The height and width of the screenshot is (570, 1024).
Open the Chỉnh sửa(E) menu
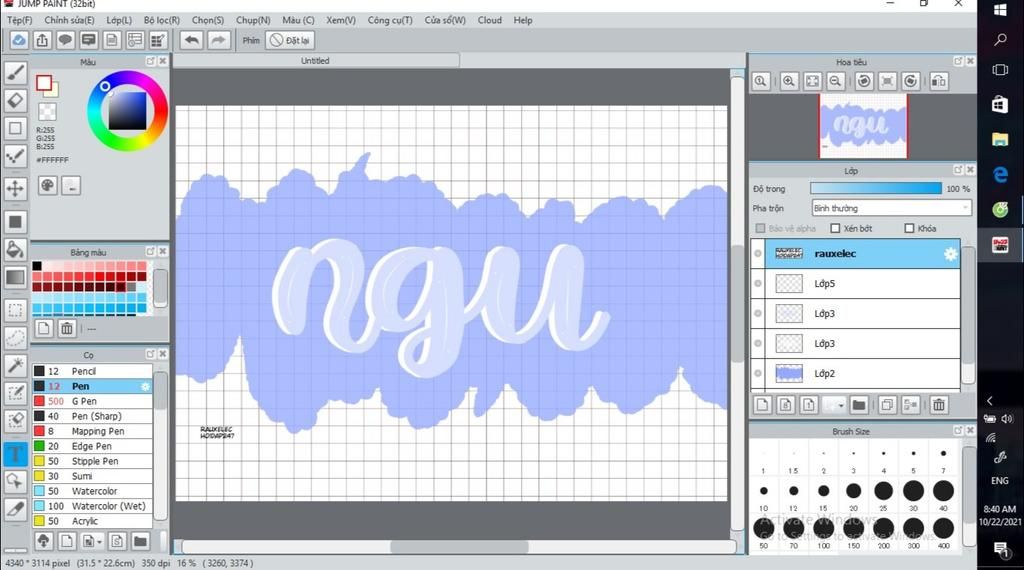69,20
